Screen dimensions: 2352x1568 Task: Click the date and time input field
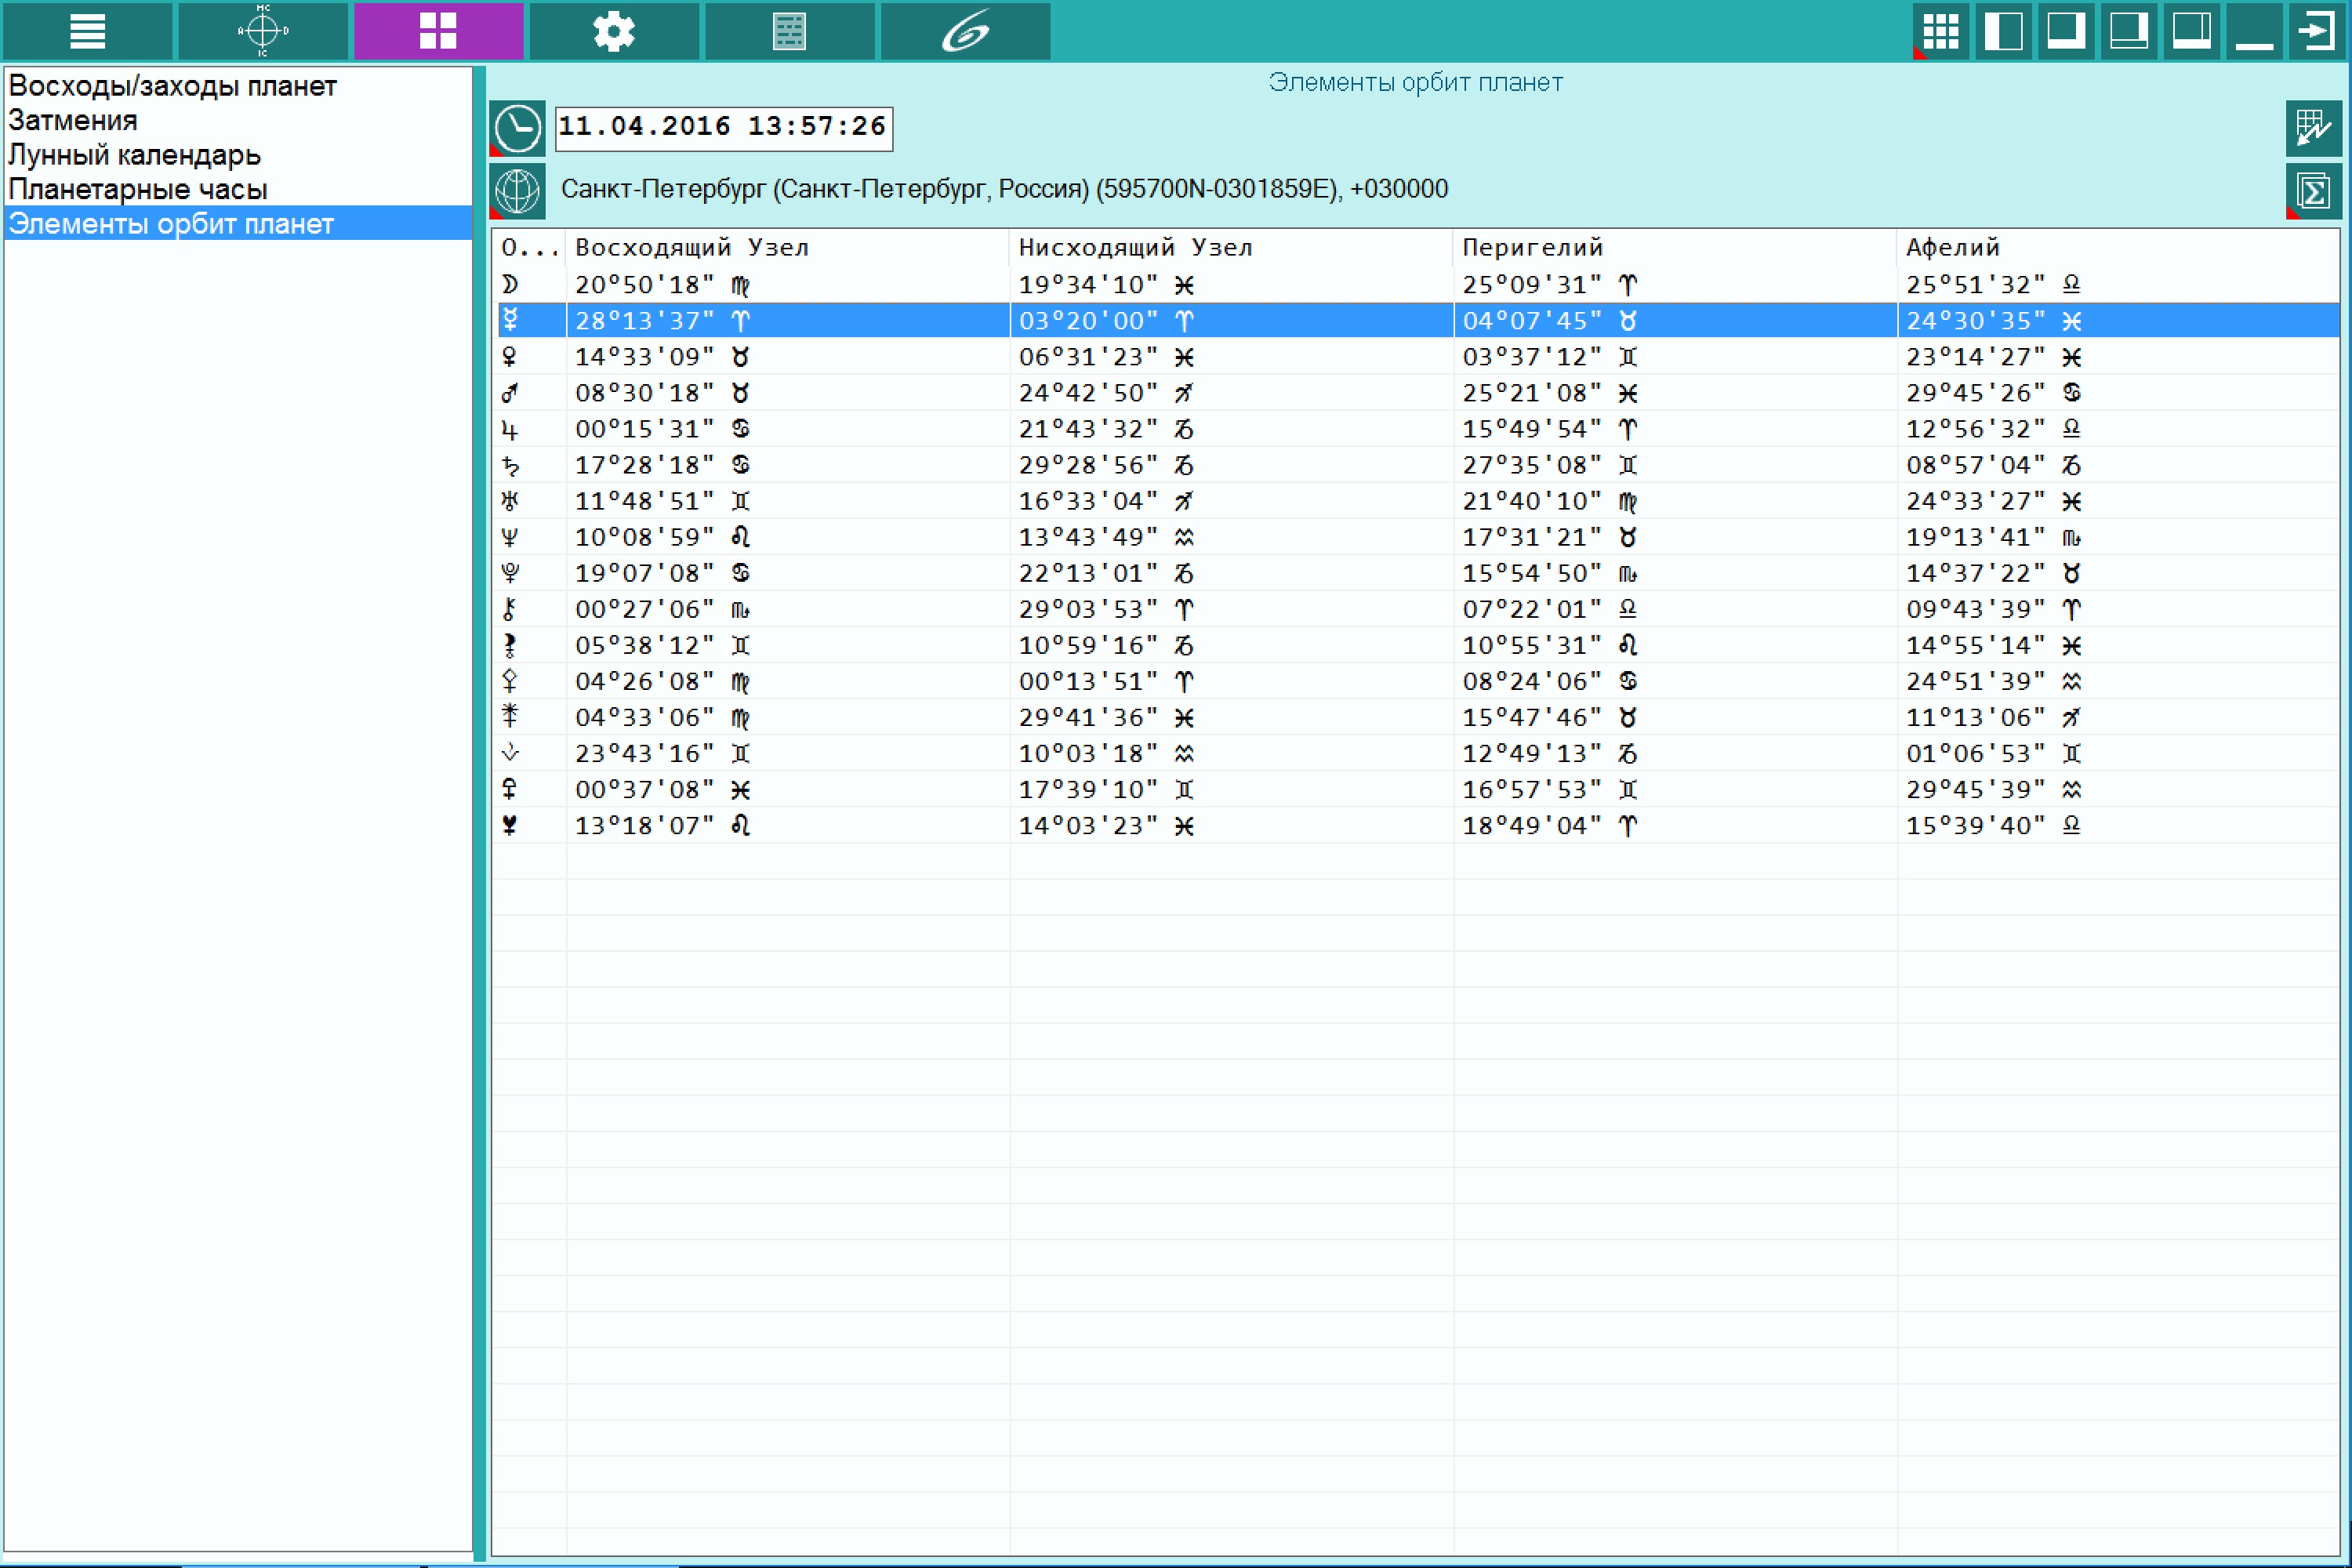tap(723, 128)
